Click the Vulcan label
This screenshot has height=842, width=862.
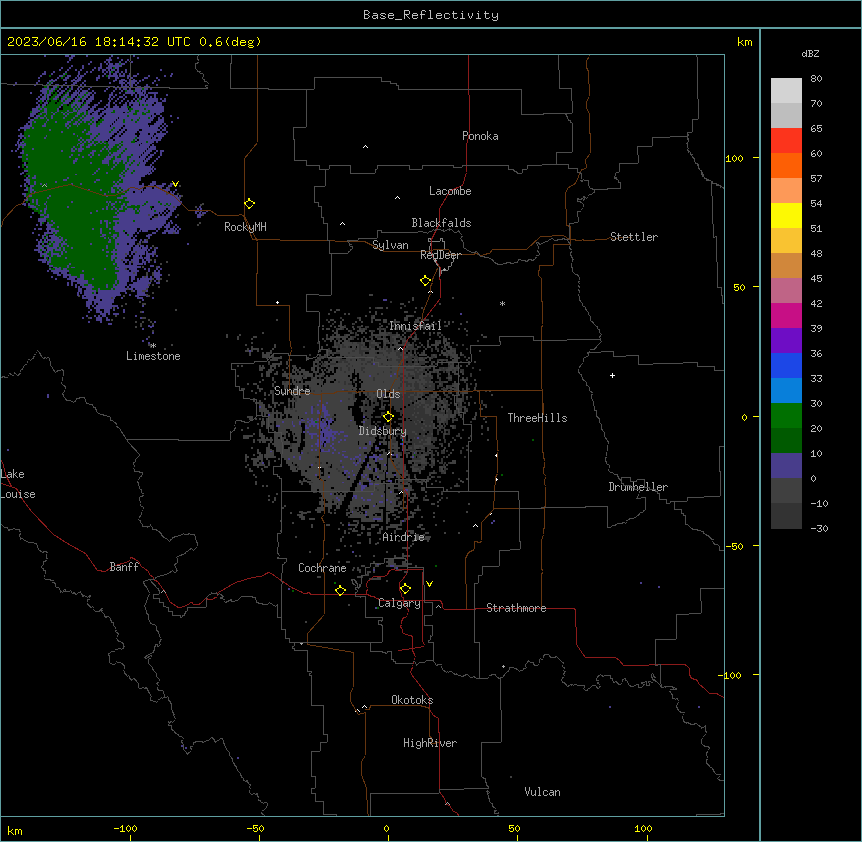pos(542,792)
